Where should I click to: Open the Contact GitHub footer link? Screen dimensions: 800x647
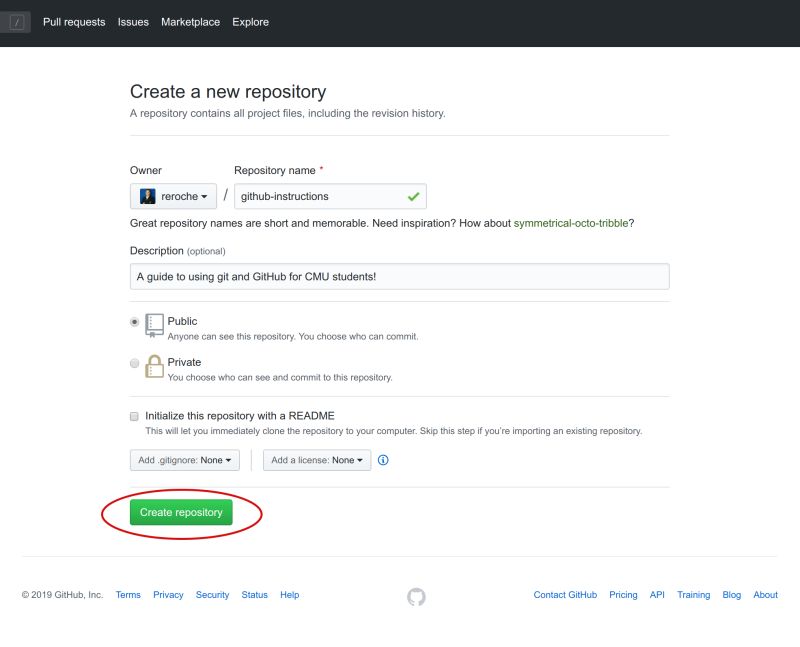tap(564, 594)
